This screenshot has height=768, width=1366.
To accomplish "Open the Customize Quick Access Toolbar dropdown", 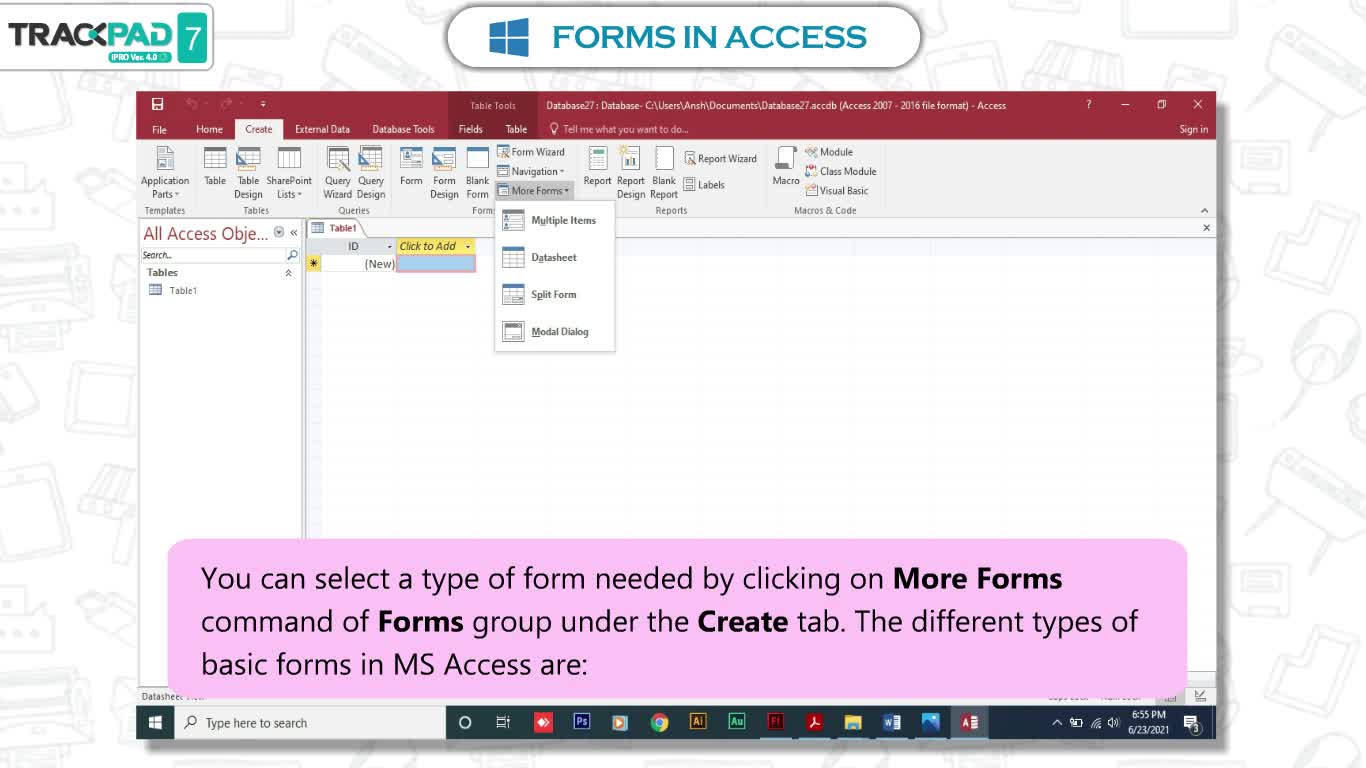I will pos(263,104).
